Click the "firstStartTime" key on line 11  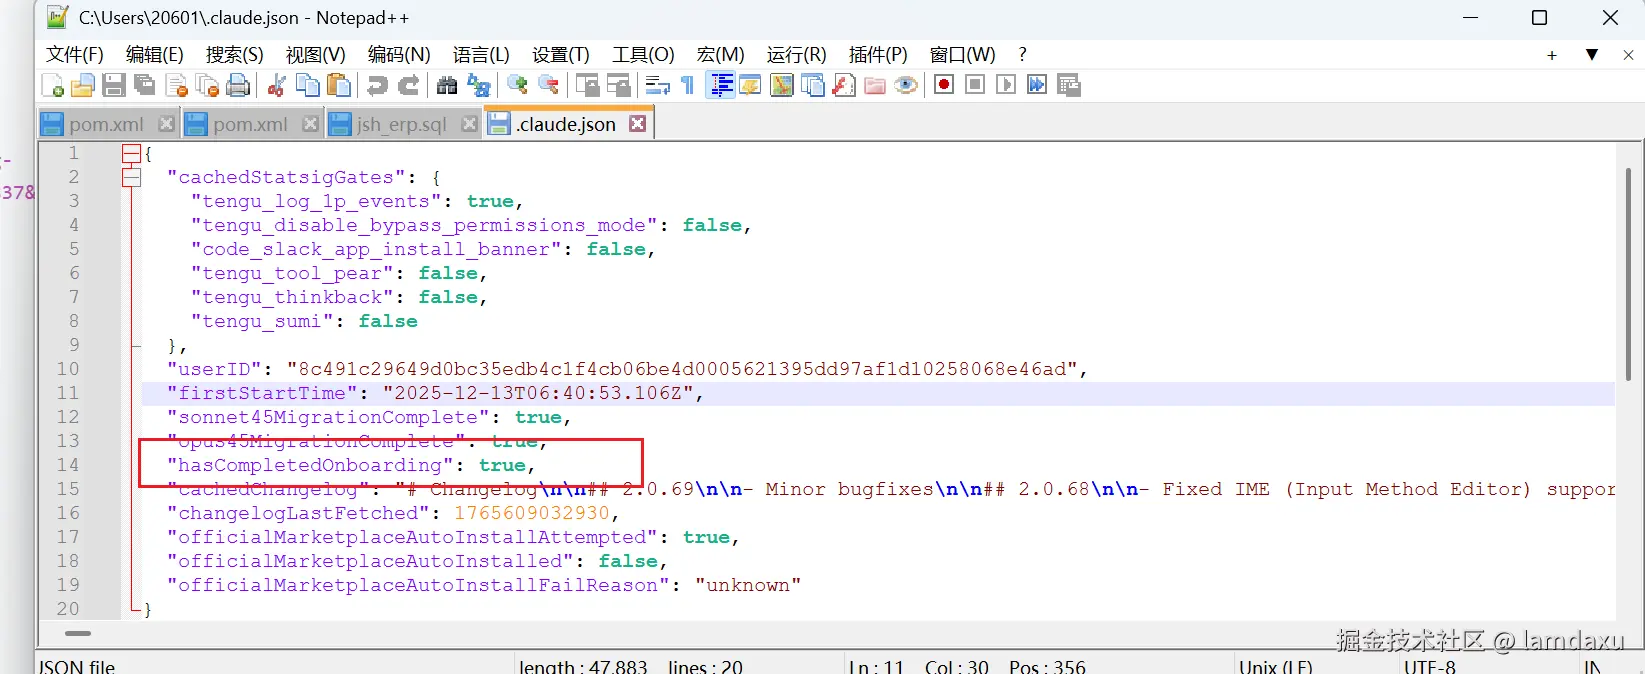point(262,393)
